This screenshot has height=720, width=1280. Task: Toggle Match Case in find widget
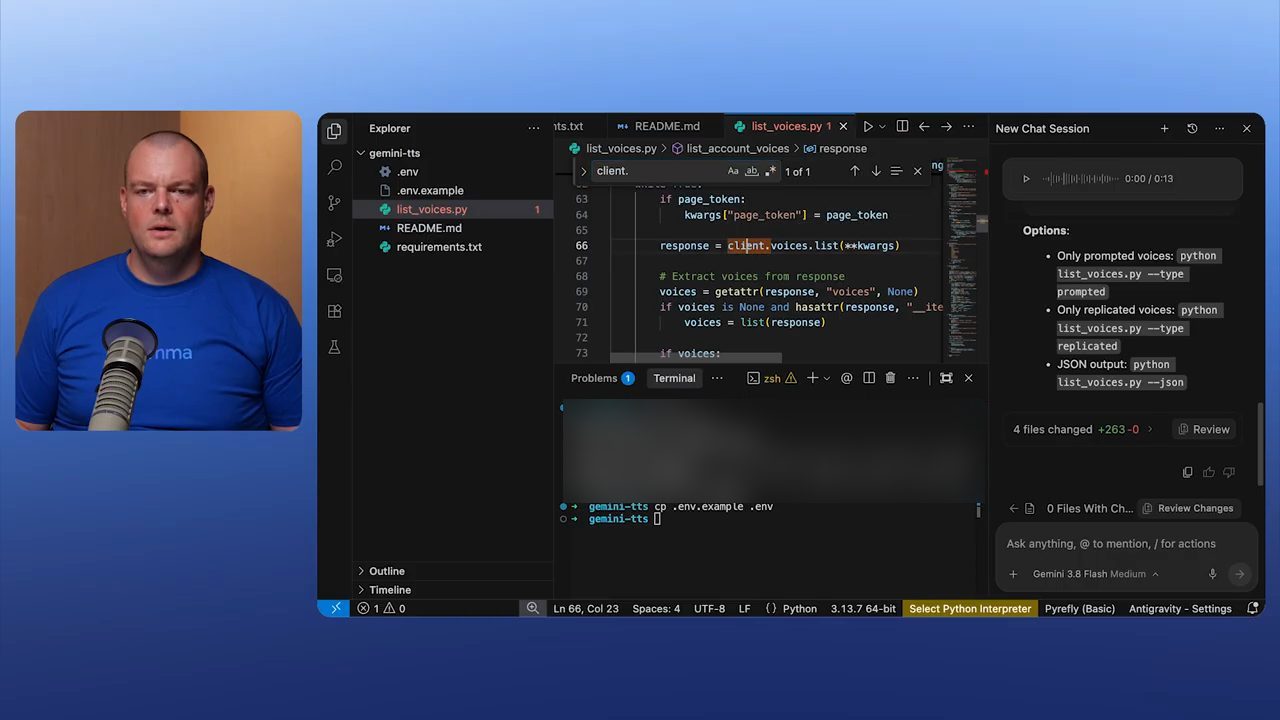(x=733, y=171)
